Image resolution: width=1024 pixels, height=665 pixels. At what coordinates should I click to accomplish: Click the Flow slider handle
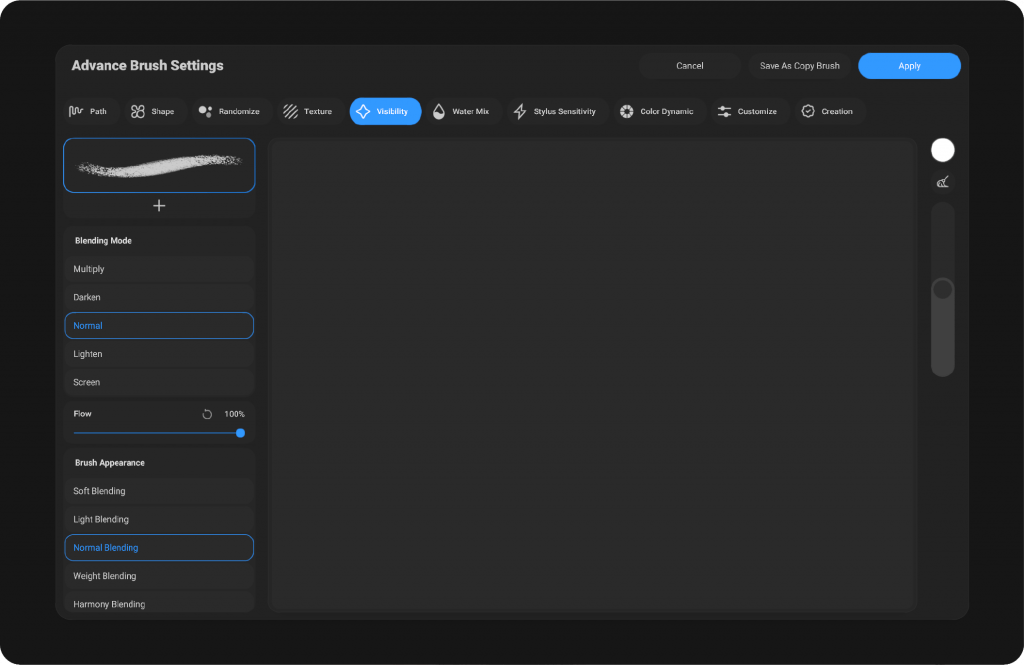(x=240, y=433)
